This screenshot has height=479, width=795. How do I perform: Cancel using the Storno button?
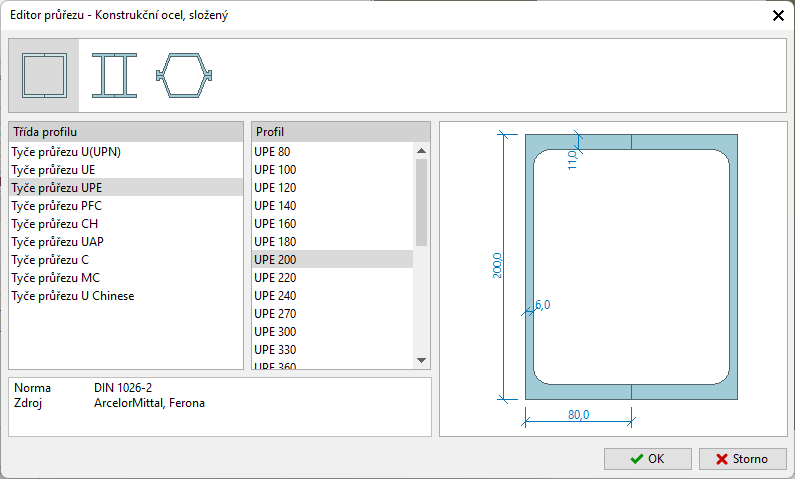(742, 459)
